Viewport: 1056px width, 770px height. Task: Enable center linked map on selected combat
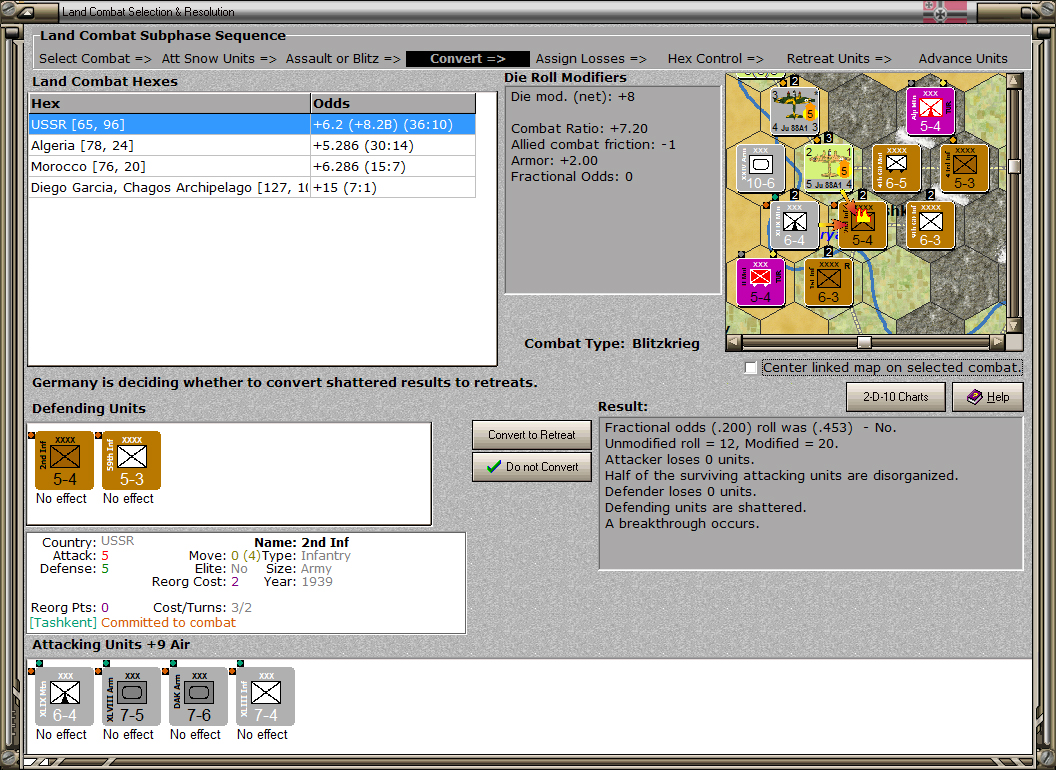coord(751,368)
